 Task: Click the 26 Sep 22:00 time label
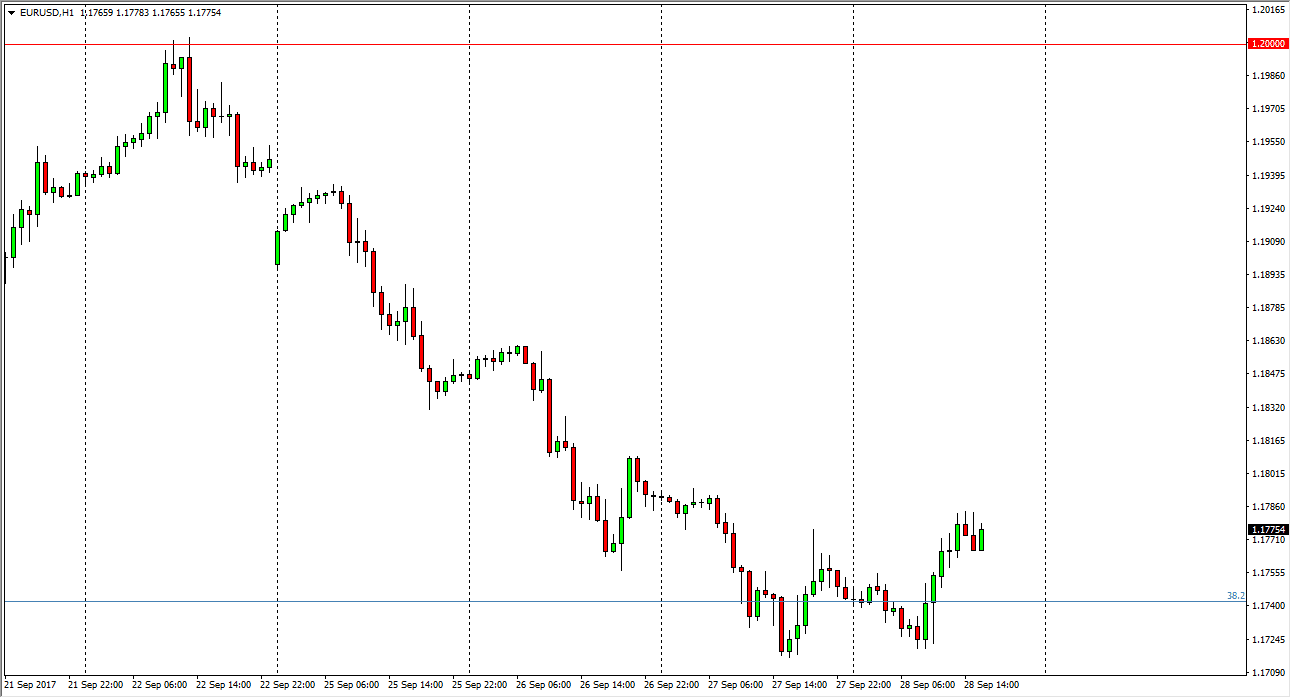671,686
